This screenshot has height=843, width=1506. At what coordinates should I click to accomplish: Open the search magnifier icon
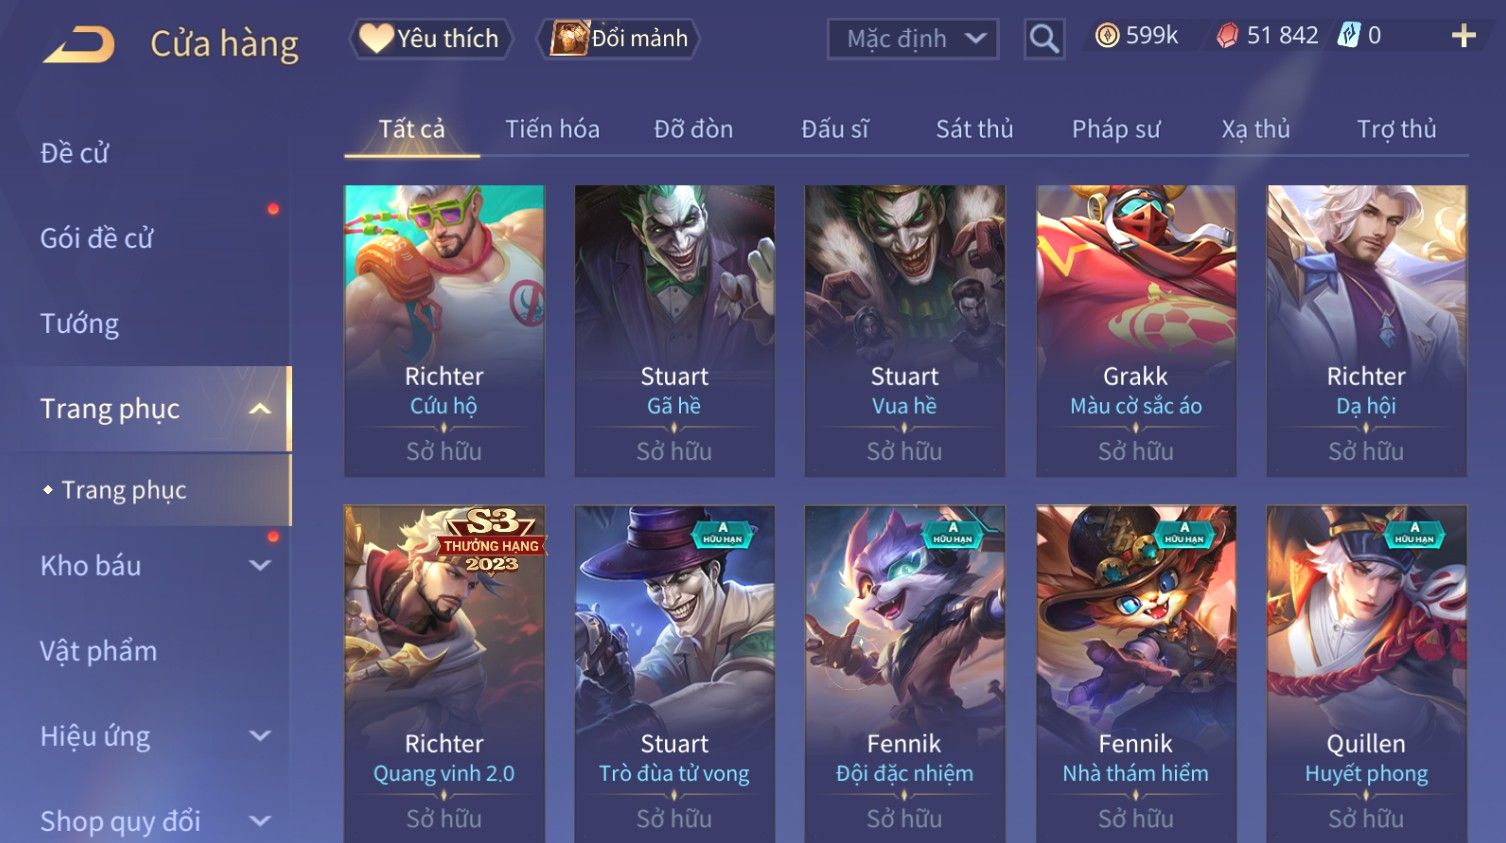click(1044, 39)
